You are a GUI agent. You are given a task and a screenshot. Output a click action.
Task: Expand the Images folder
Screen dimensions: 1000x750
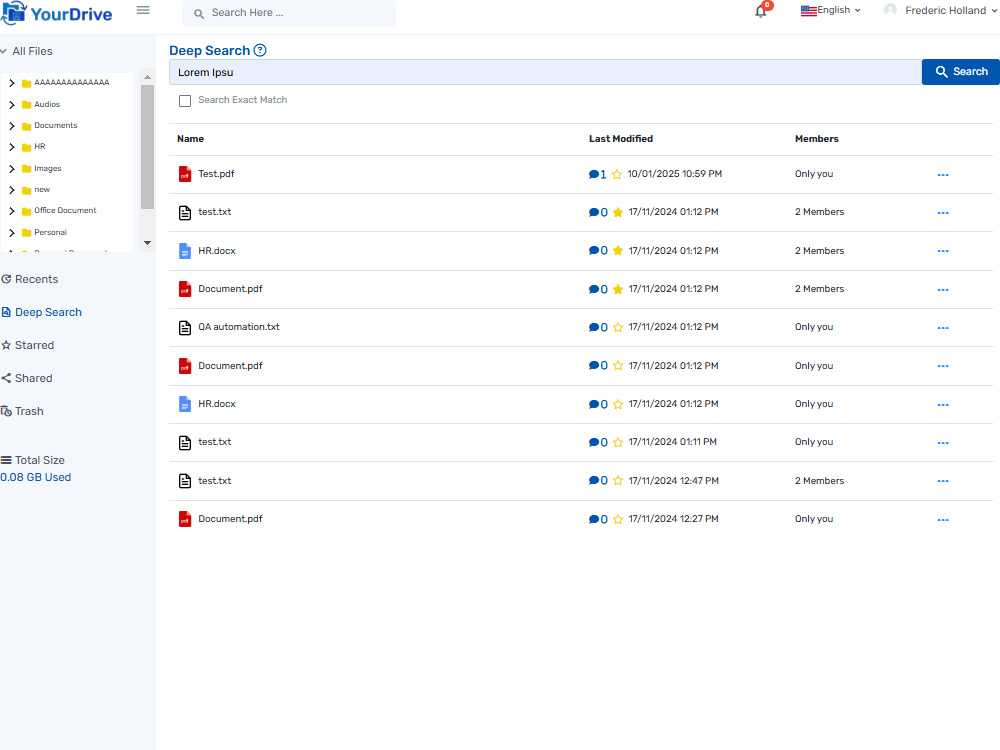pos(11,169)
